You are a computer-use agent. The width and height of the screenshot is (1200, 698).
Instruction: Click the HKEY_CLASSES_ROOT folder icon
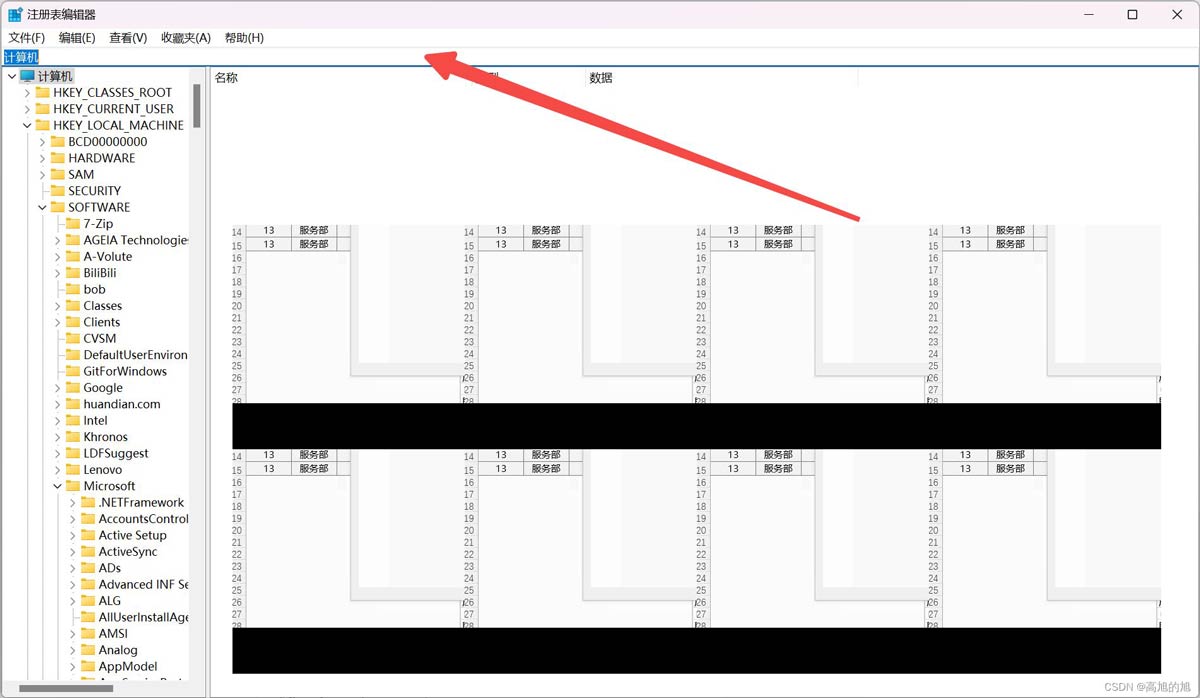coord(42,93)
